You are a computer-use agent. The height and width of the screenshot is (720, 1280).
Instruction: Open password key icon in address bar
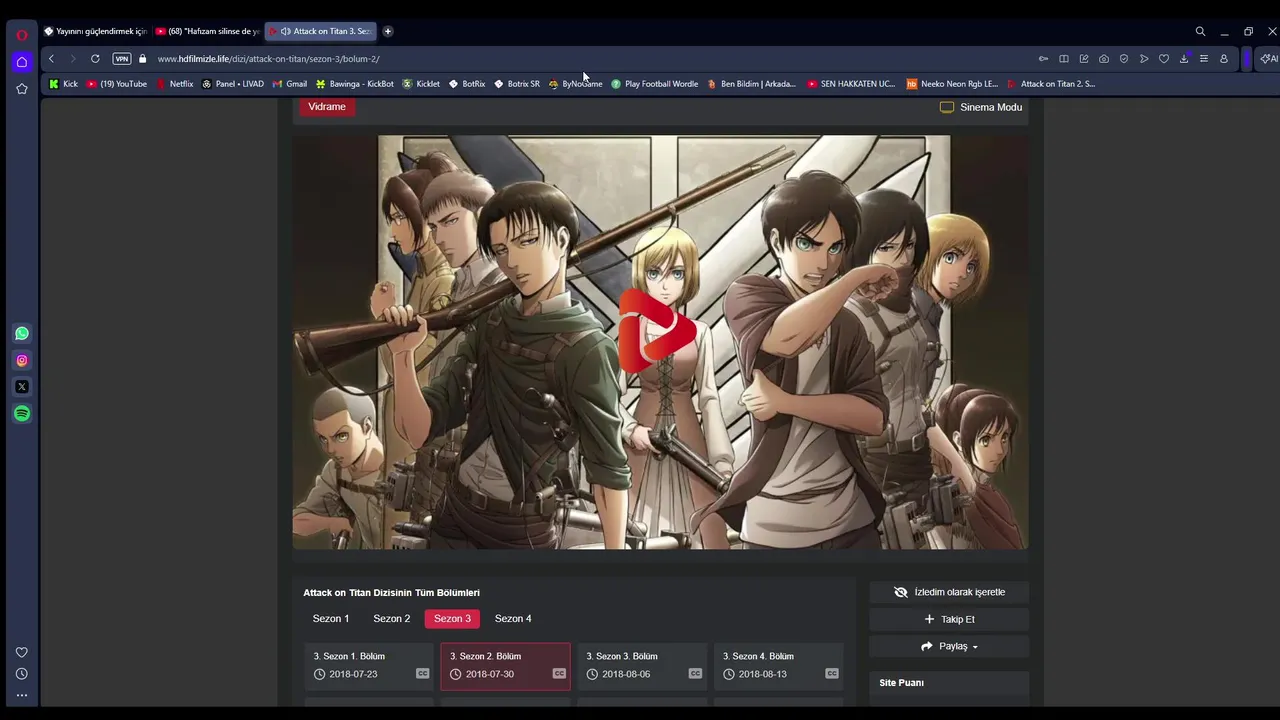pos(1043,59)
